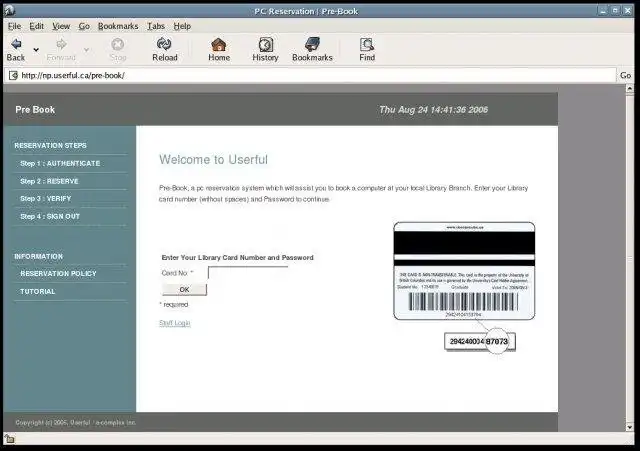Open the Back history dropdown arrow

click(x=36, y=50)
